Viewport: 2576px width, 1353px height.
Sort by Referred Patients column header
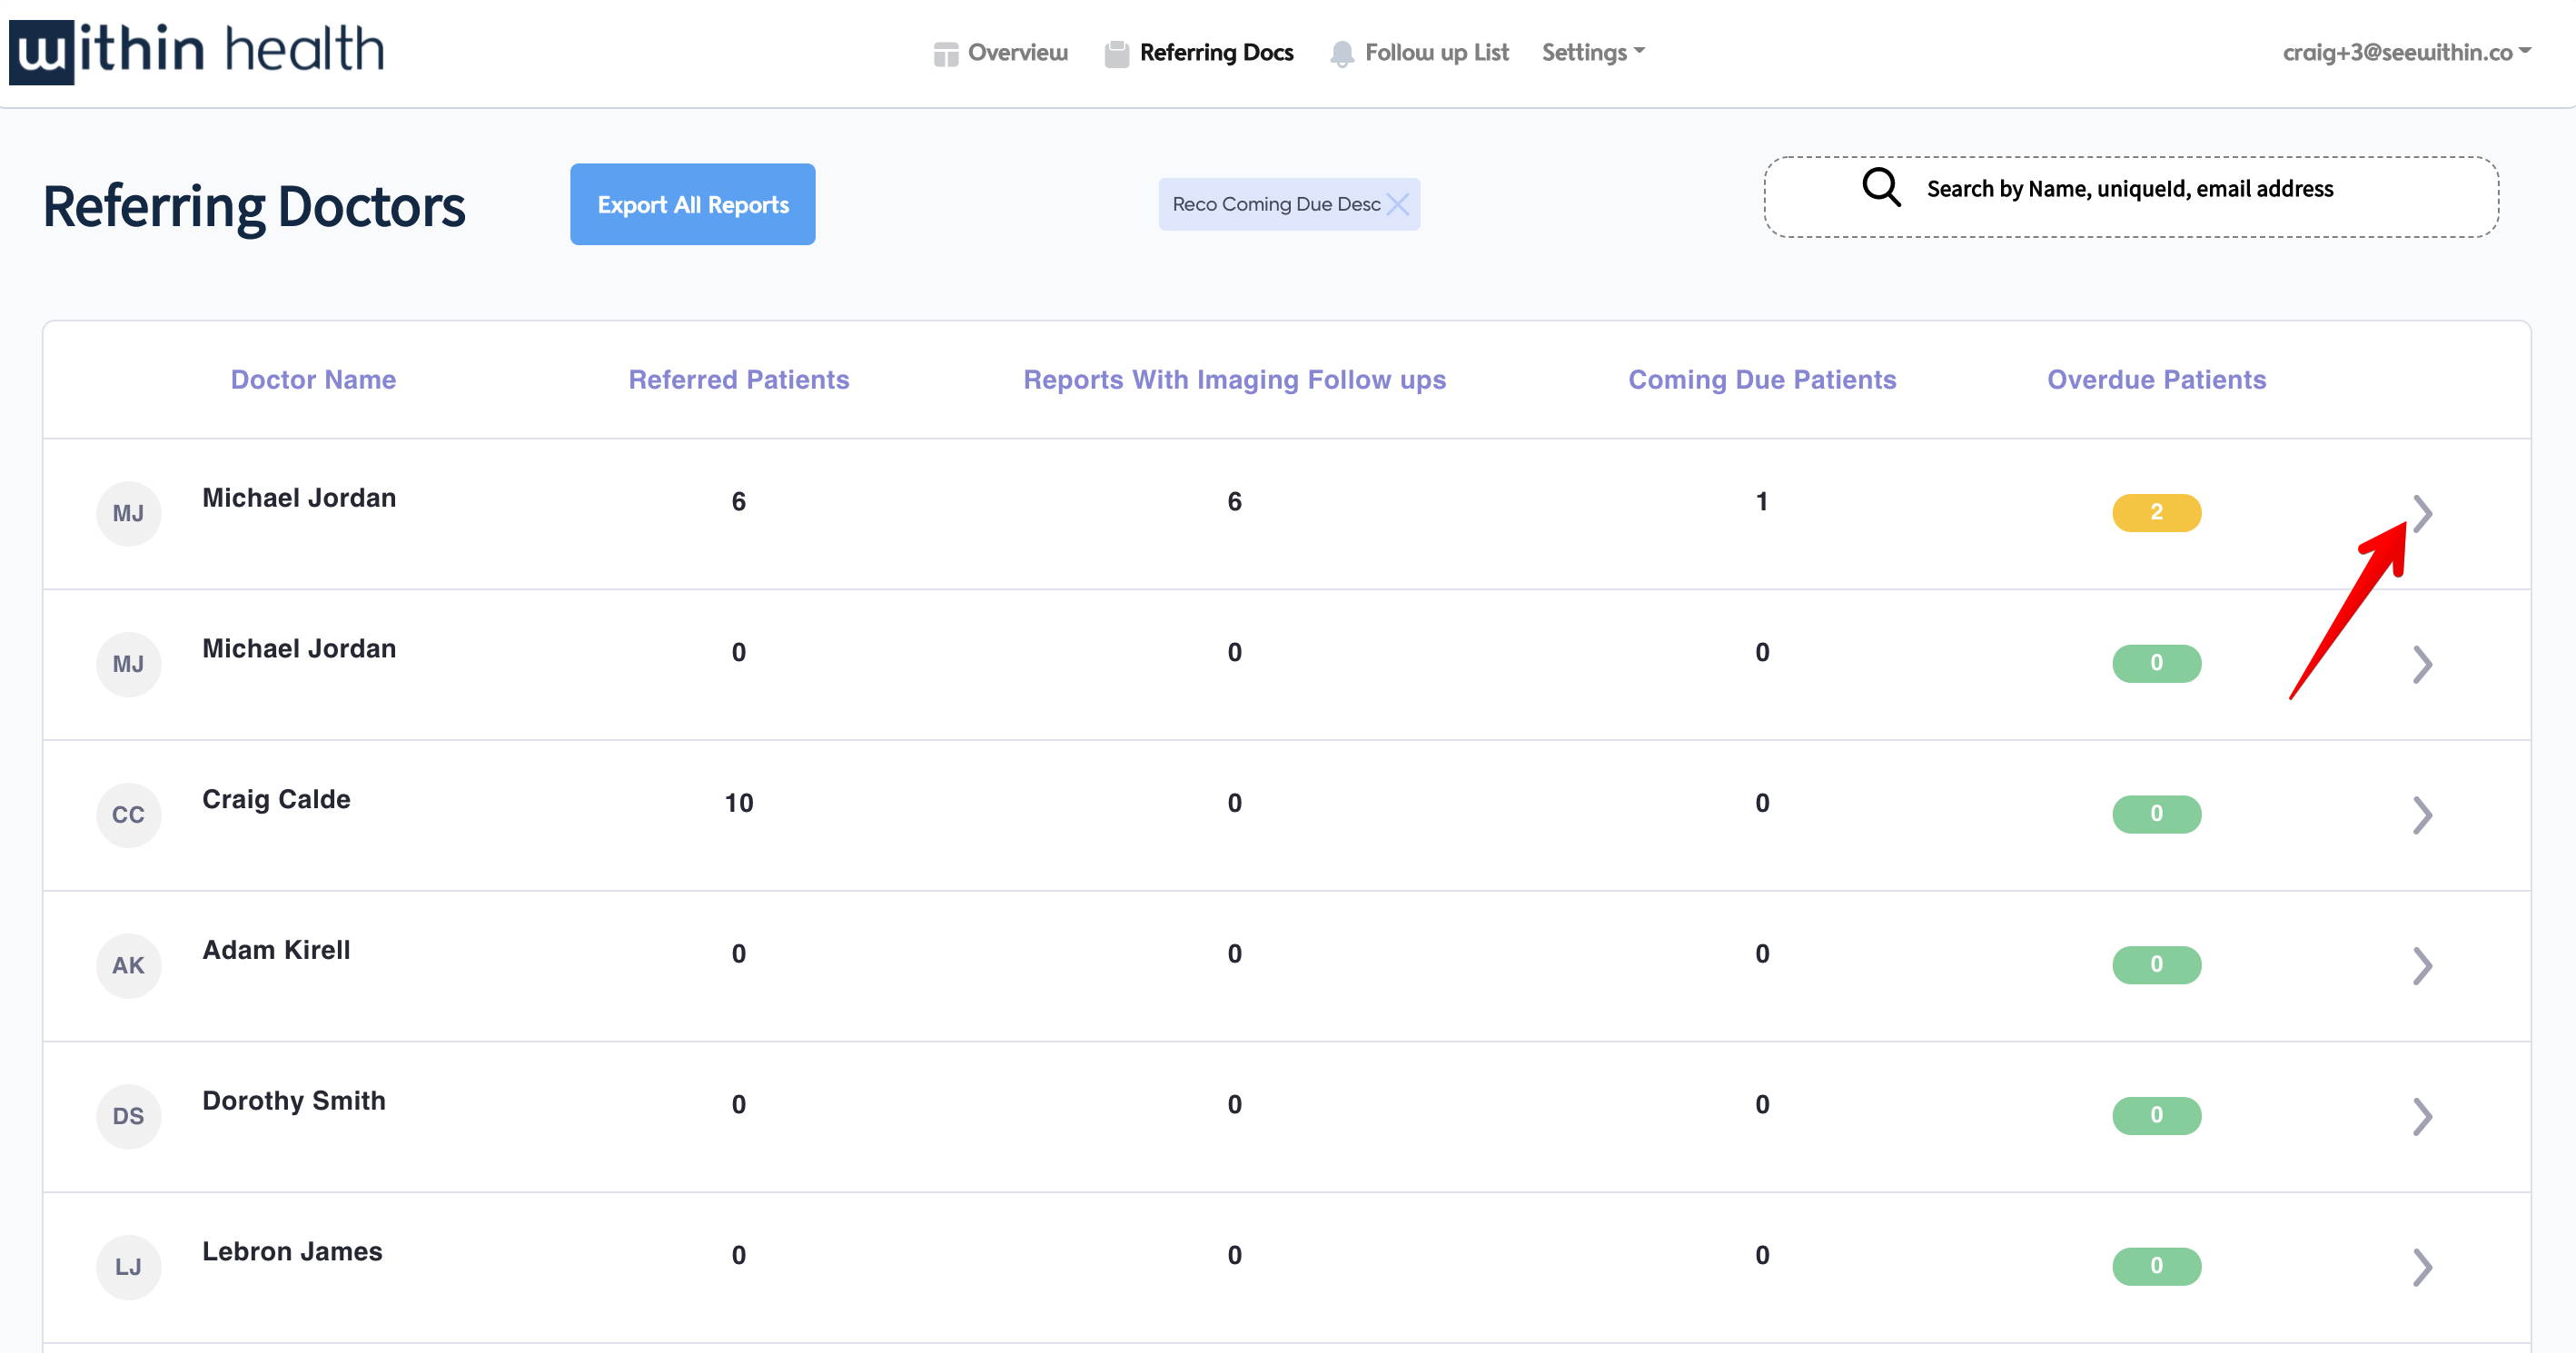[738, 379]
